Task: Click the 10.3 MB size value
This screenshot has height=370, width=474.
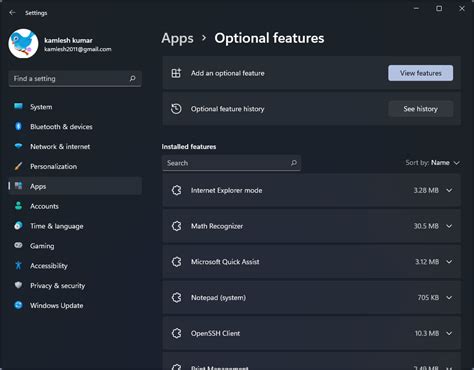Action: (x=427, y=333)
